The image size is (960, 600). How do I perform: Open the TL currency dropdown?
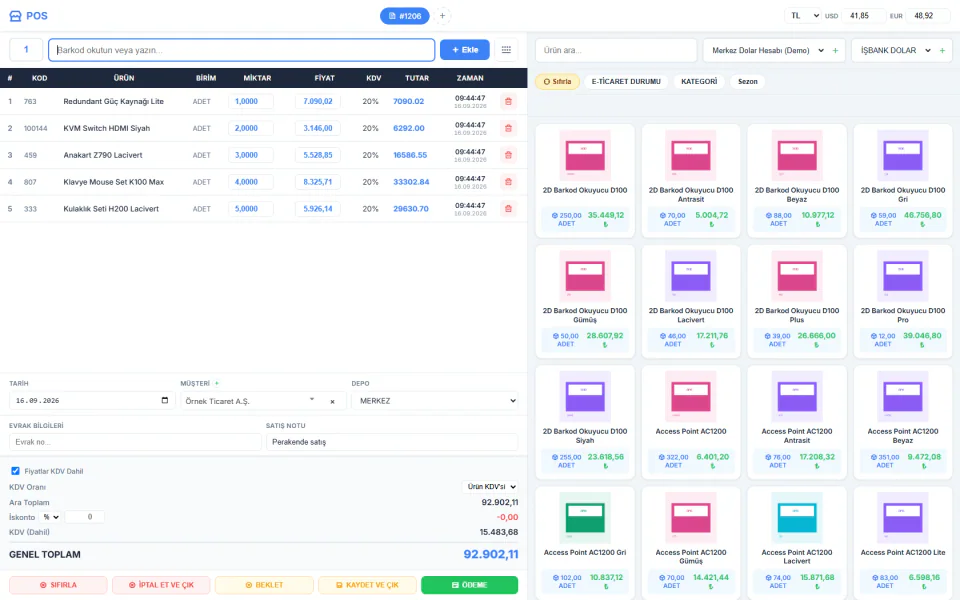pyautogui.click(x=803, y=16)
